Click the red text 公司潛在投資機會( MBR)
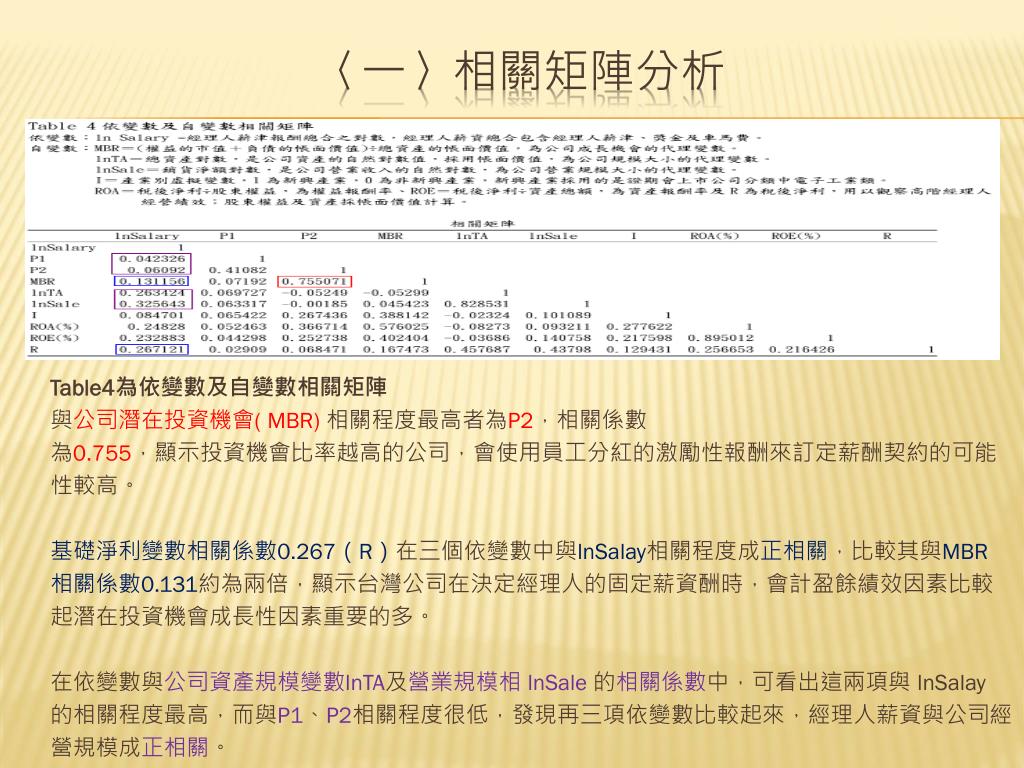This screenshot has width=1024, height=768. 197,419
